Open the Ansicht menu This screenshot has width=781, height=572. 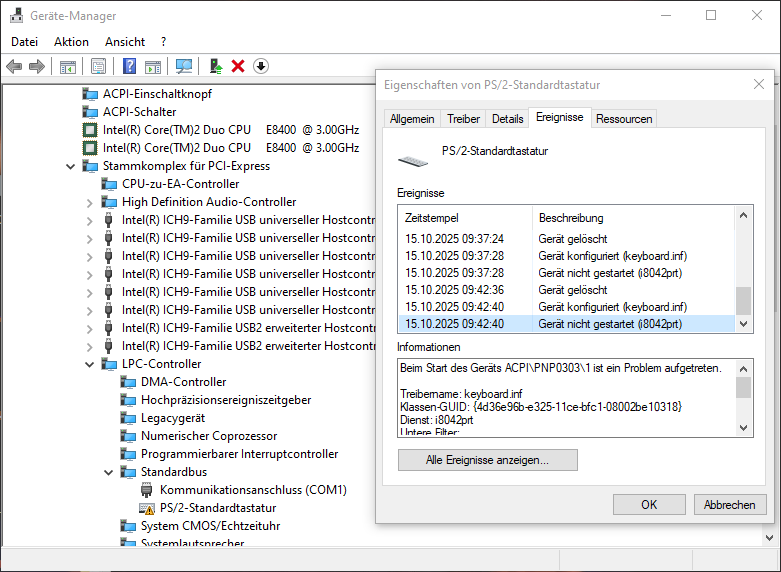[x=125, y=42]
